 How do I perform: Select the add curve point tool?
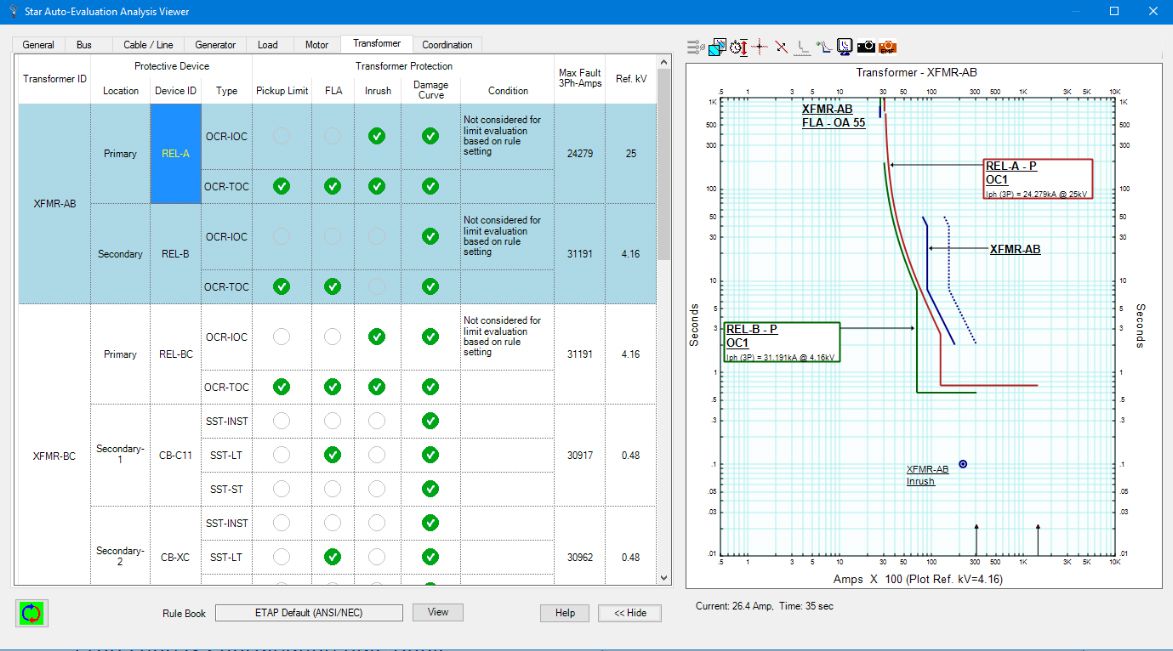[826, 46]
